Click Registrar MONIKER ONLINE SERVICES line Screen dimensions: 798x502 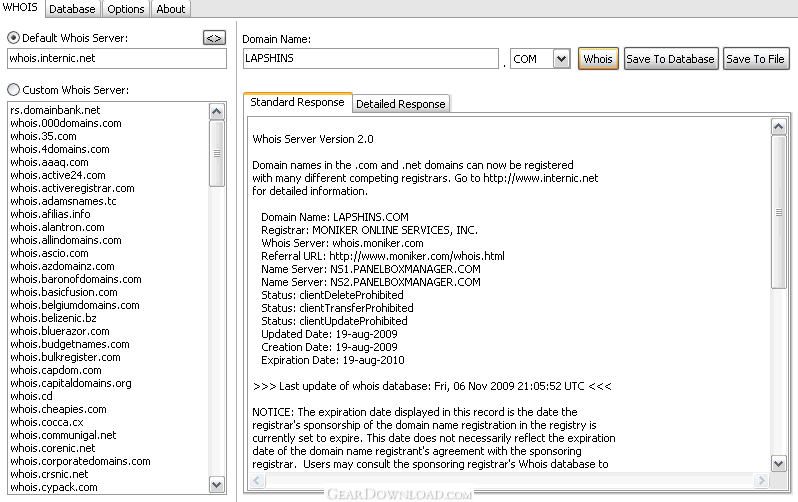(369, 230)
